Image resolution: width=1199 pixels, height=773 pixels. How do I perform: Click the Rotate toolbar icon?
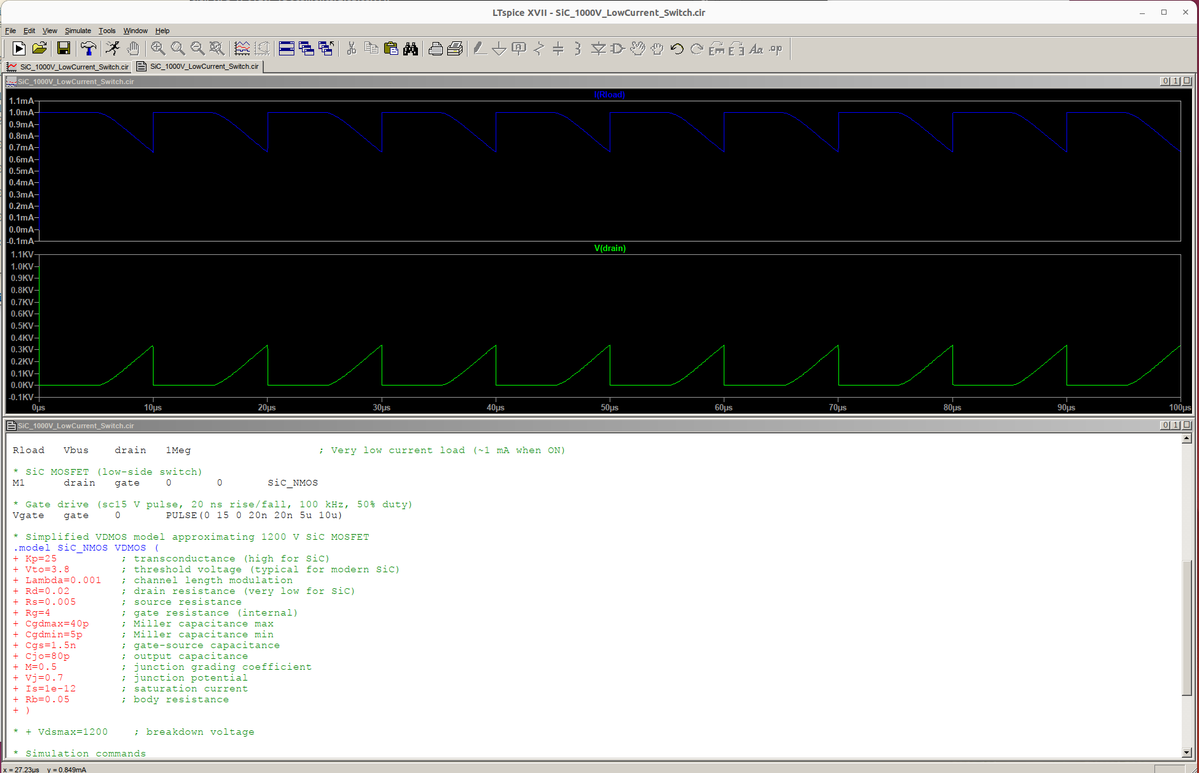(716, 49)
